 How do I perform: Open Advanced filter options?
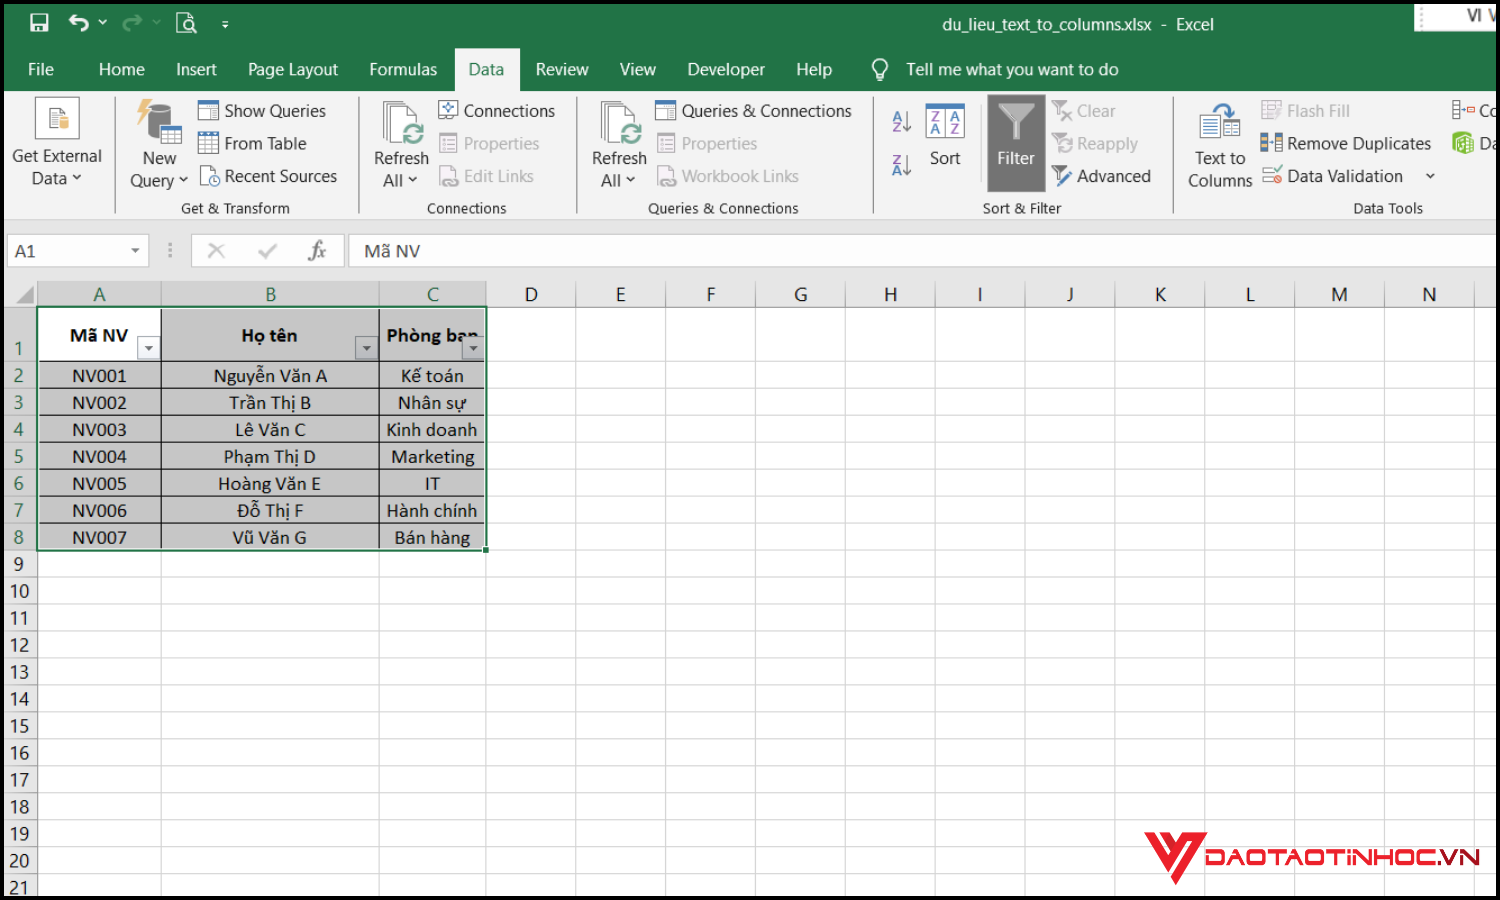pos(1101,176)
